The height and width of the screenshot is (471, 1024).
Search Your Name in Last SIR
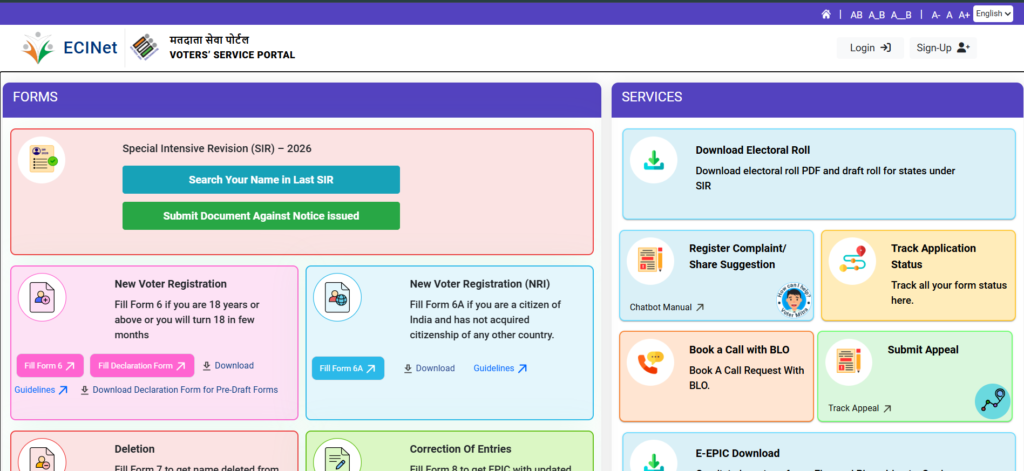(x=261, y=180)
